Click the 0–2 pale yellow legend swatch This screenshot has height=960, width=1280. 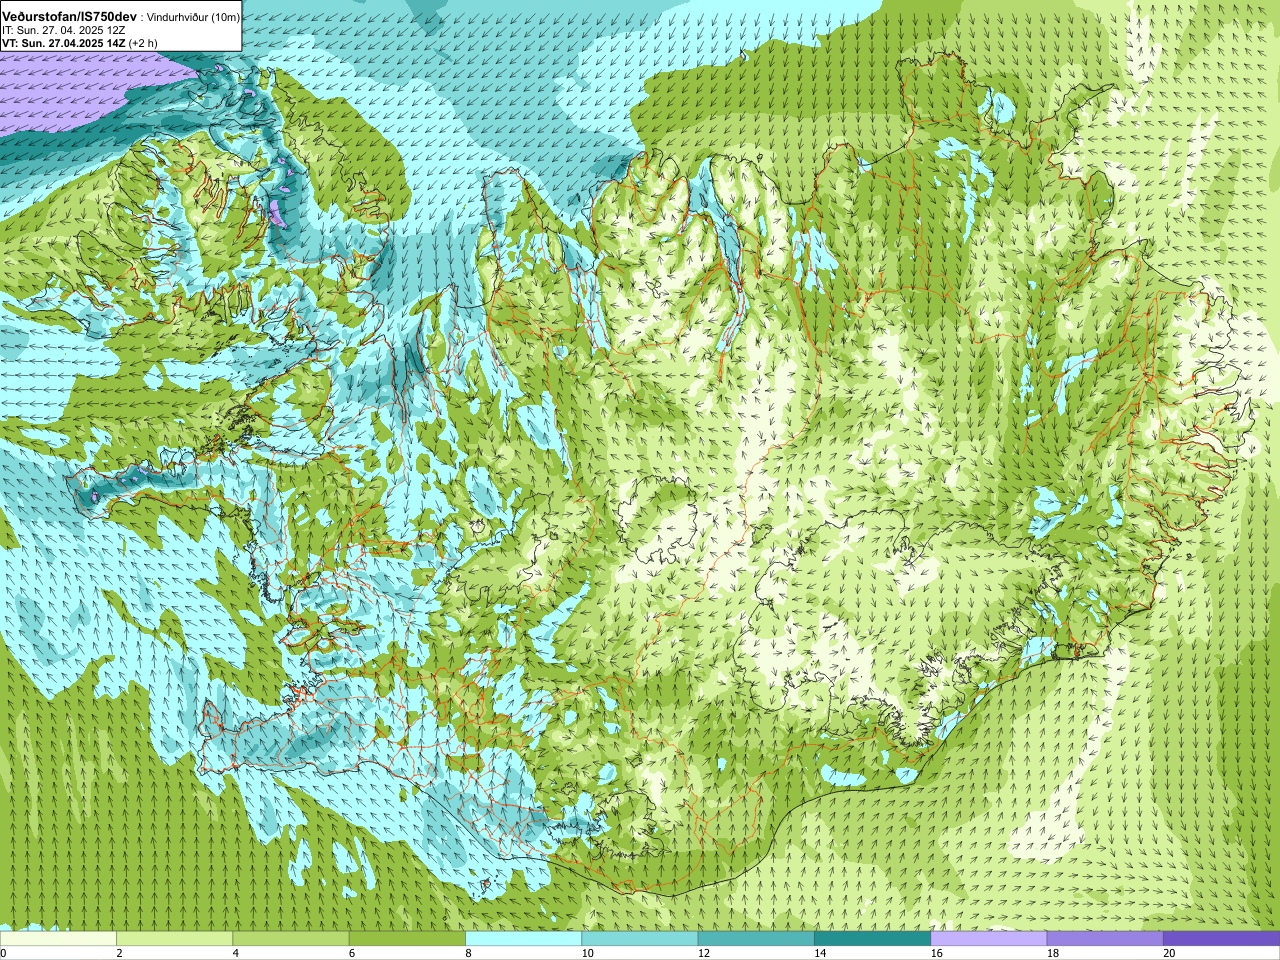coord(59,939)
